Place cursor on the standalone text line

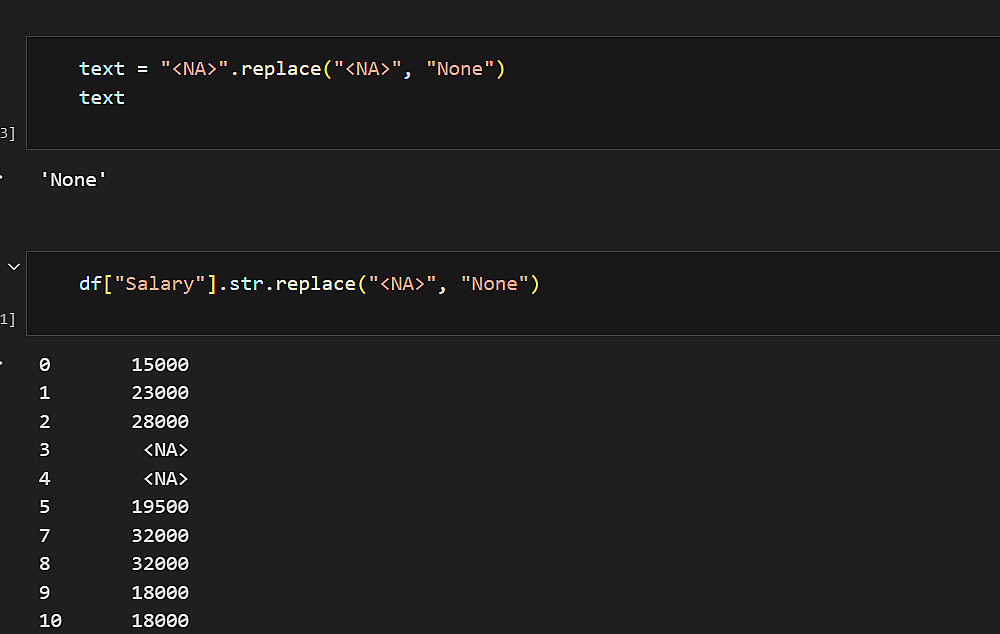click(x=102, y=98)
